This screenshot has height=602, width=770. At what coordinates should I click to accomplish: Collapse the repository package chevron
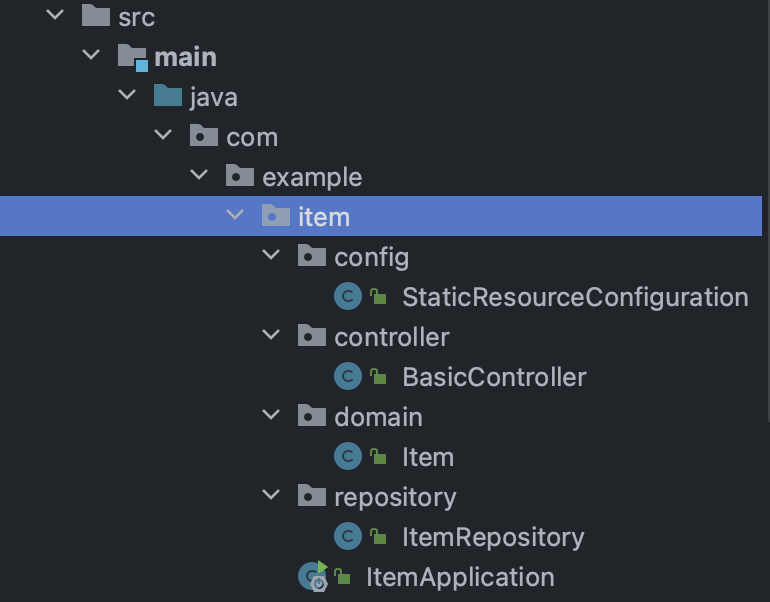pyautogui.click(x=271, y=494)
